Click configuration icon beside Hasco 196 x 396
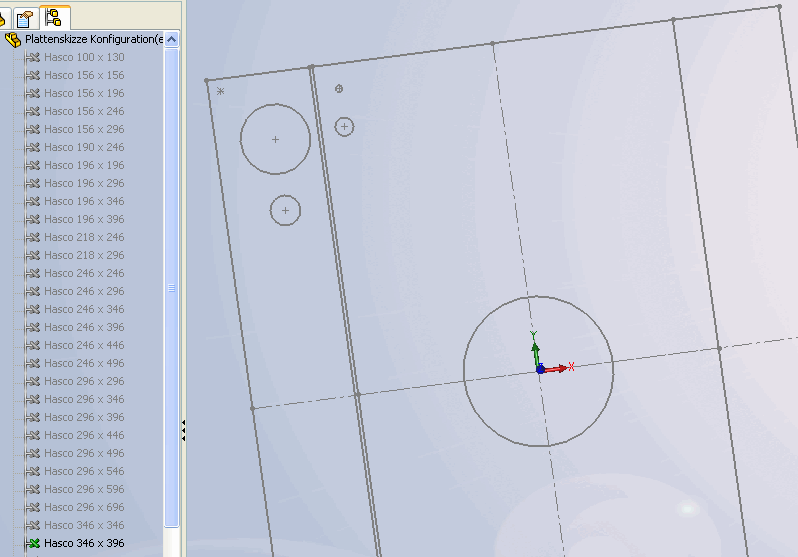798x557 pixels. point(33,219)
